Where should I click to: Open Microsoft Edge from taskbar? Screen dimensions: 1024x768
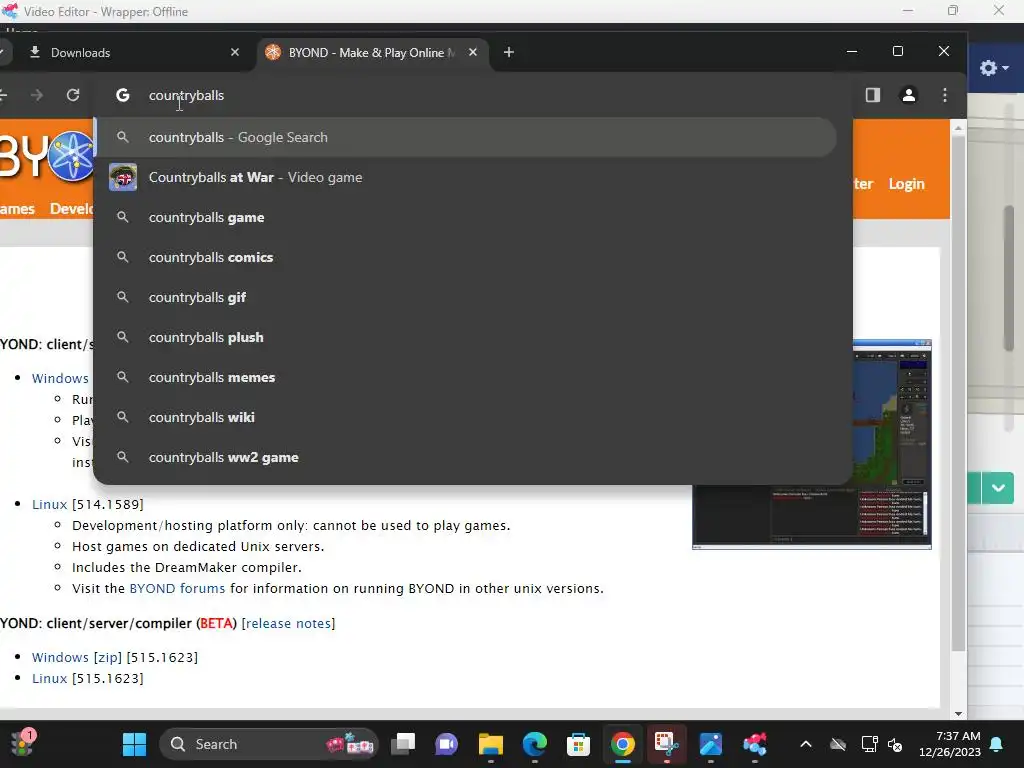(534, 744)
